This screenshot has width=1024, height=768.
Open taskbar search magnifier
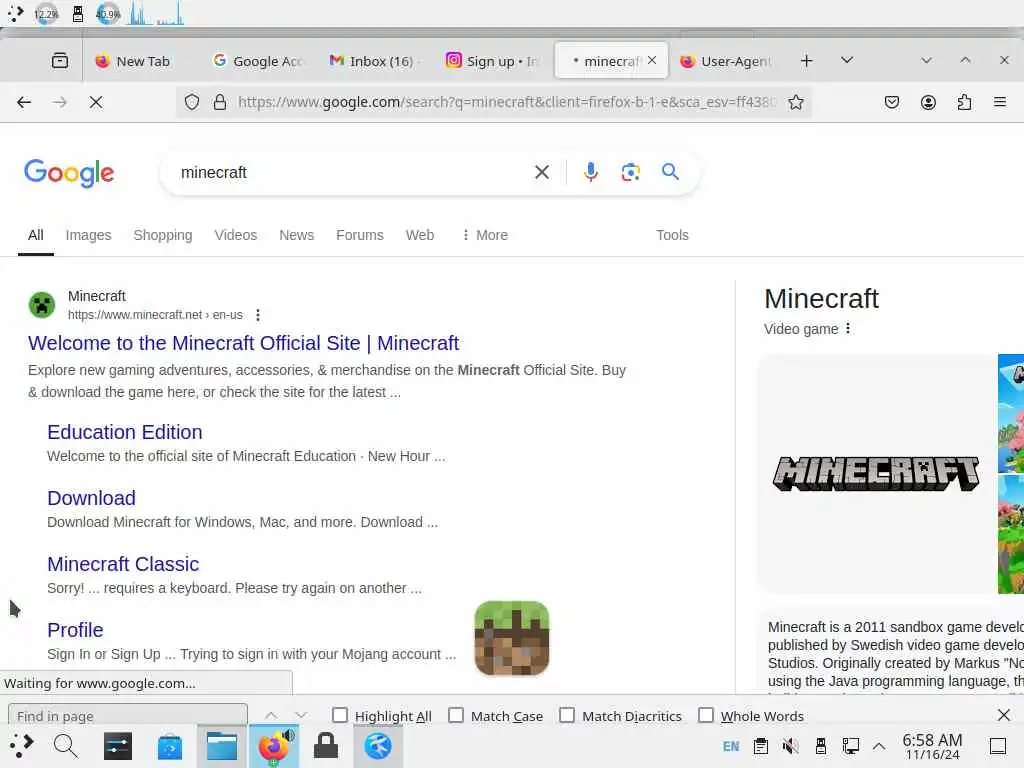click(65, 745)
